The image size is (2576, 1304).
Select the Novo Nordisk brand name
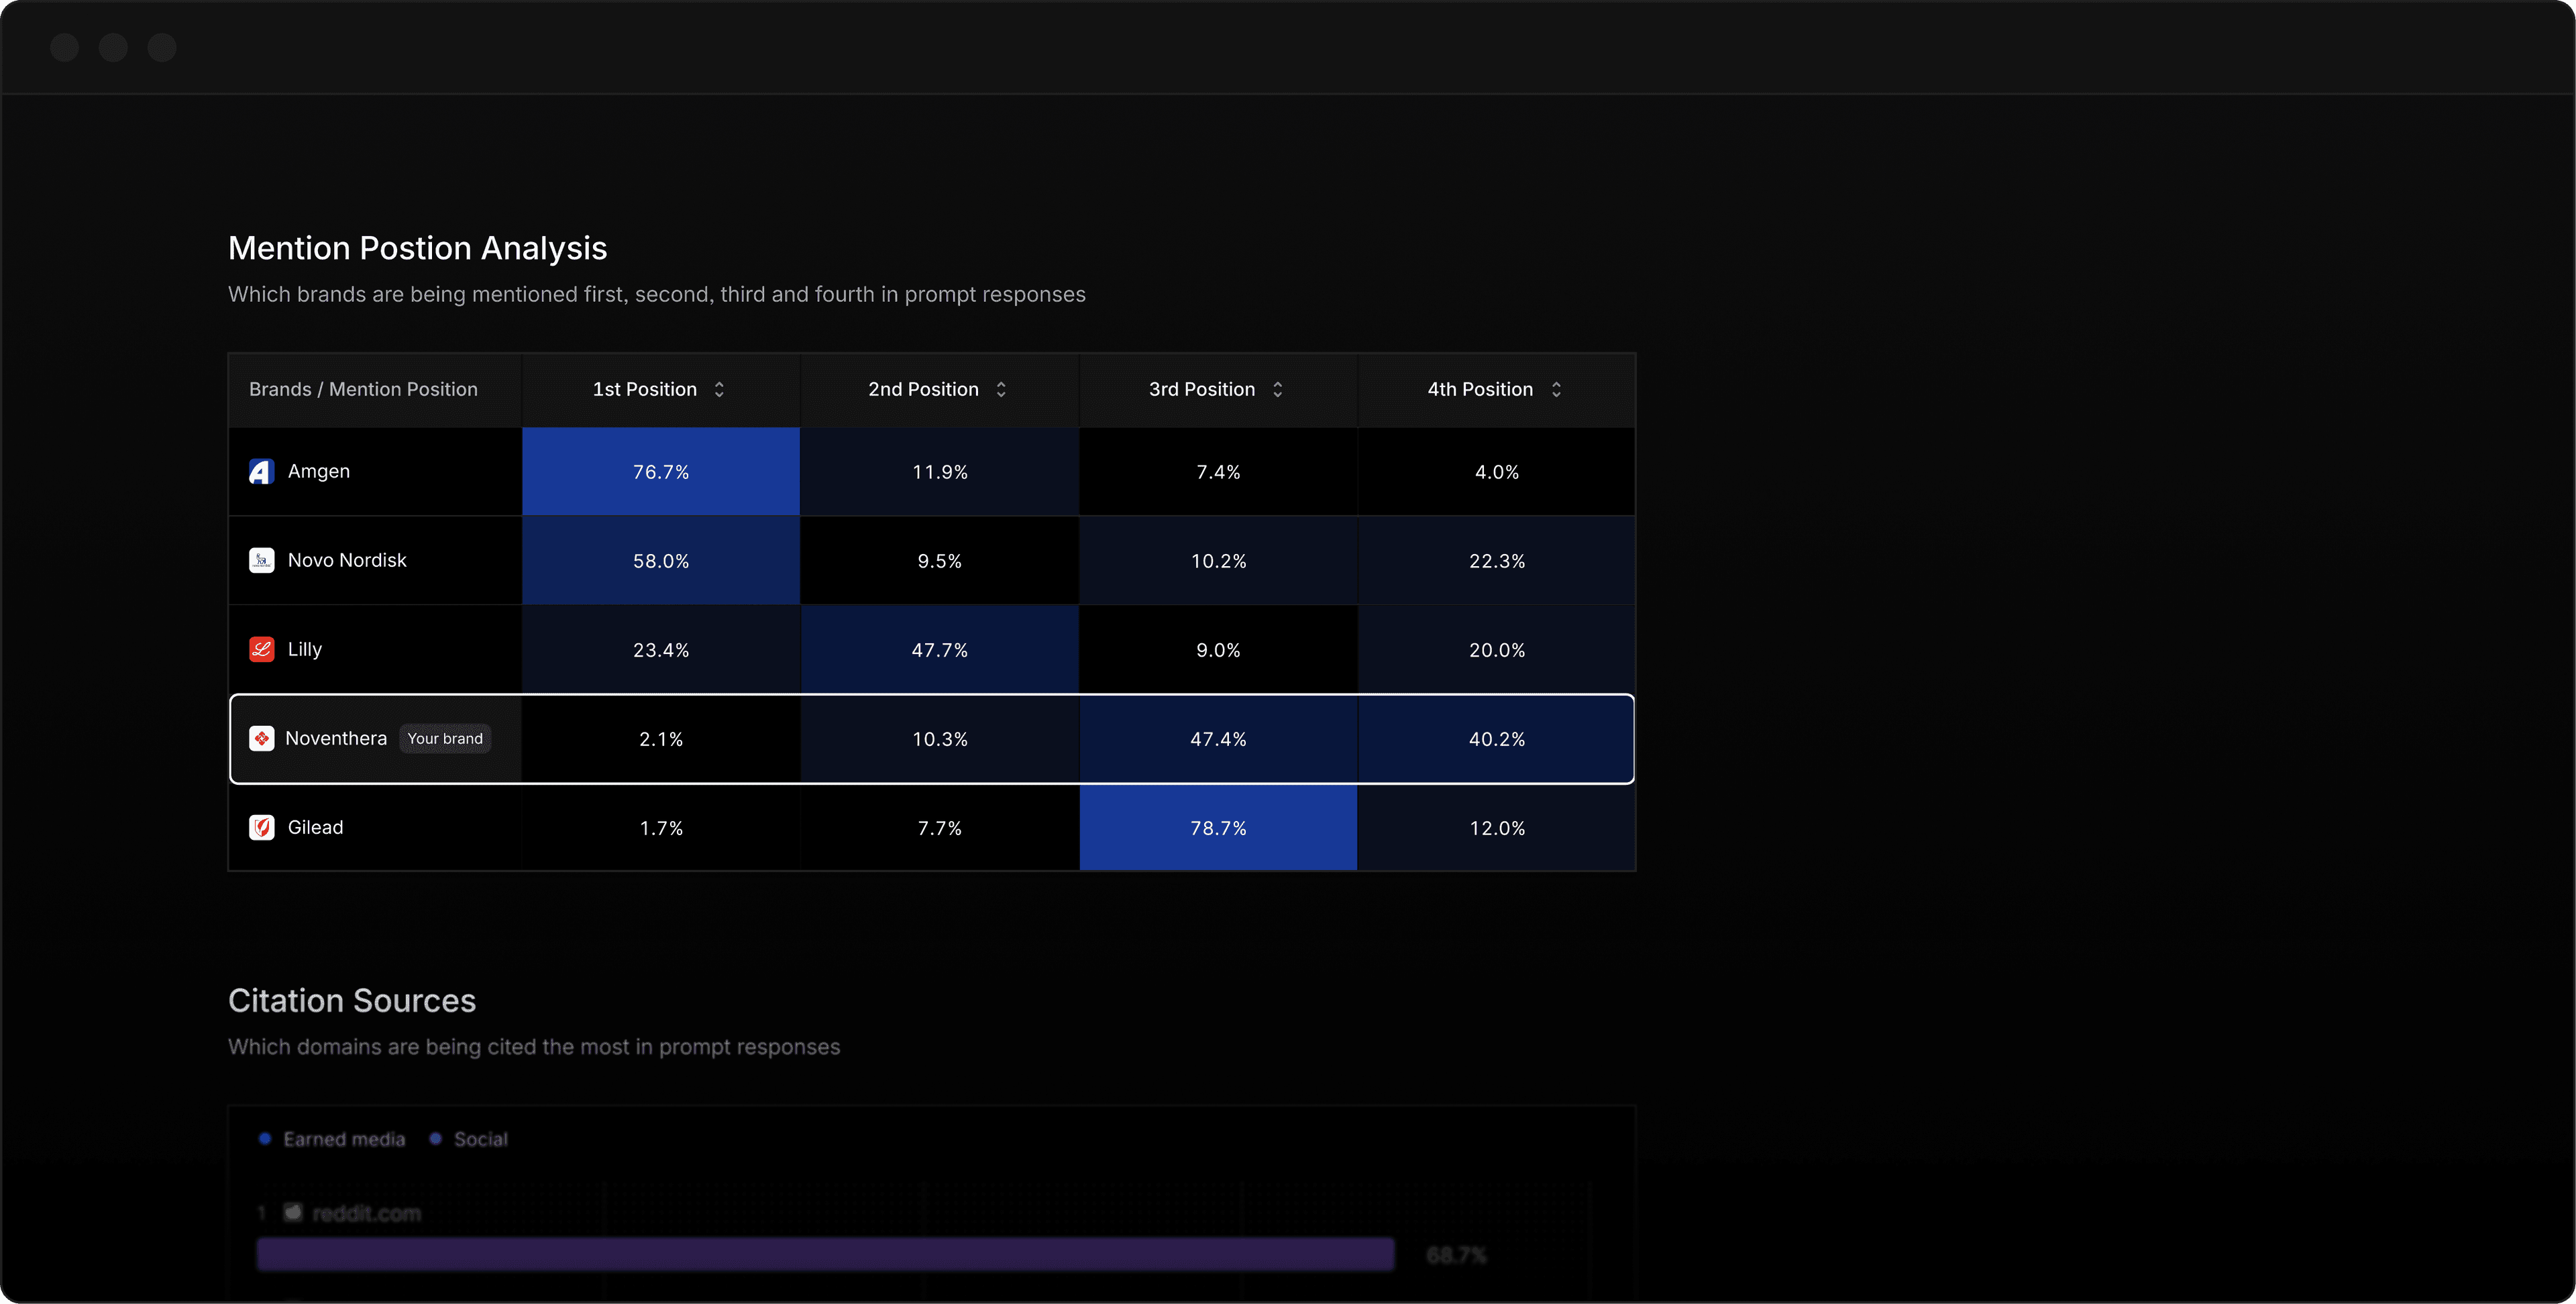tap(347, 560)
